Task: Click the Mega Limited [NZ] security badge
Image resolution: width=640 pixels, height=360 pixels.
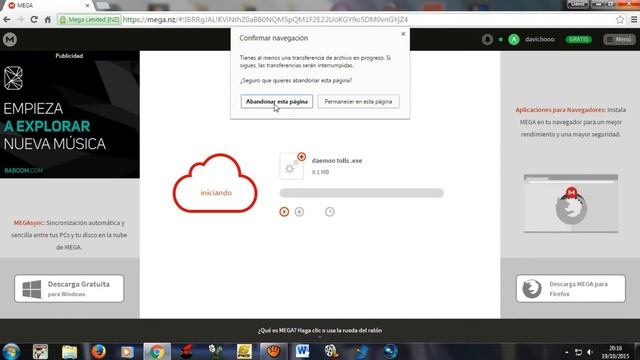Action: [90, 20]
